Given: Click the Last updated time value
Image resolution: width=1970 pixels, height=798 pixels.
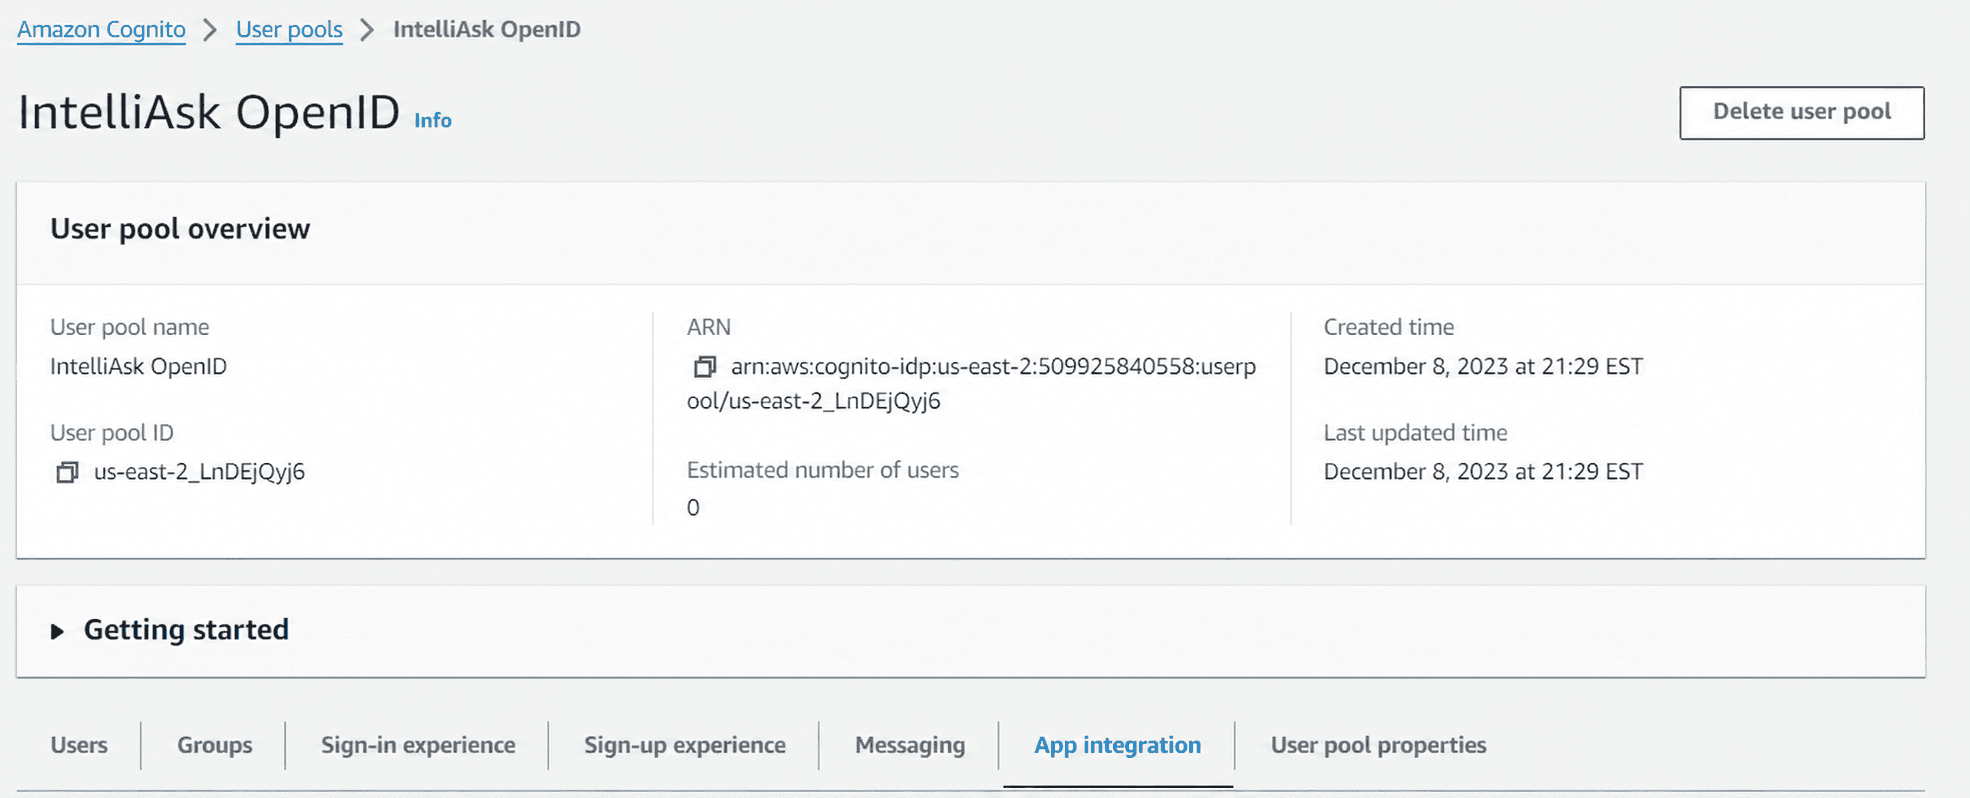Looking at the screenshot, I should pos(1483,472).
